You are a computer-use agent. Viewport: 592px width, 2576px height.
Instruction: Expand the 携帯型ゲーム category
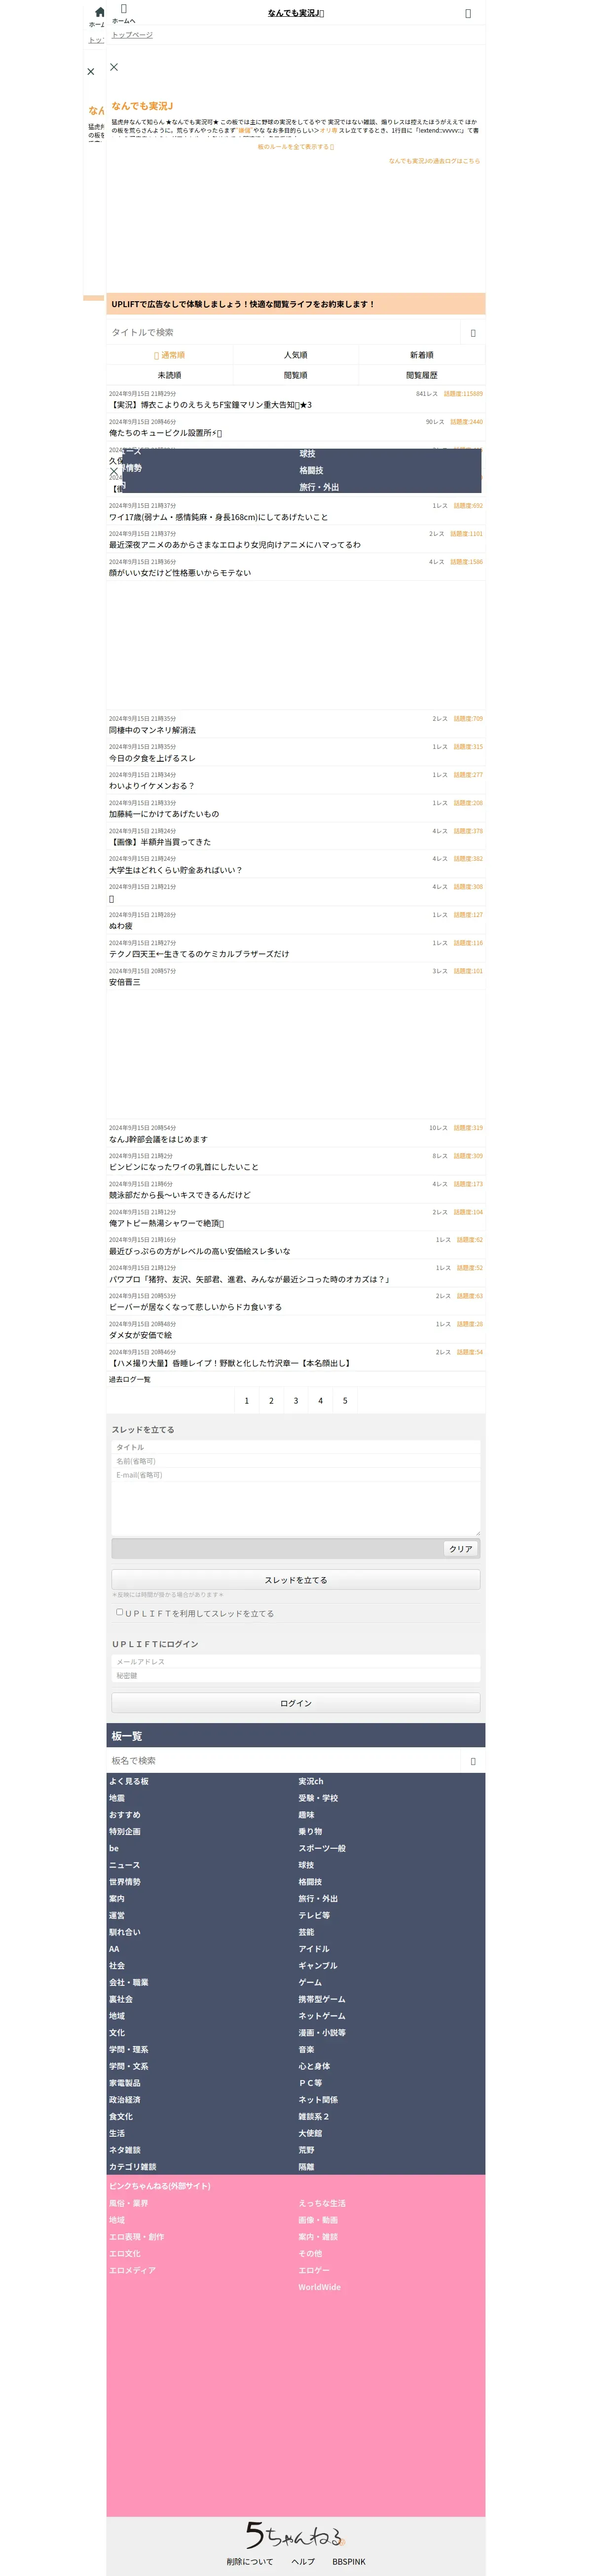[322, 2000]
